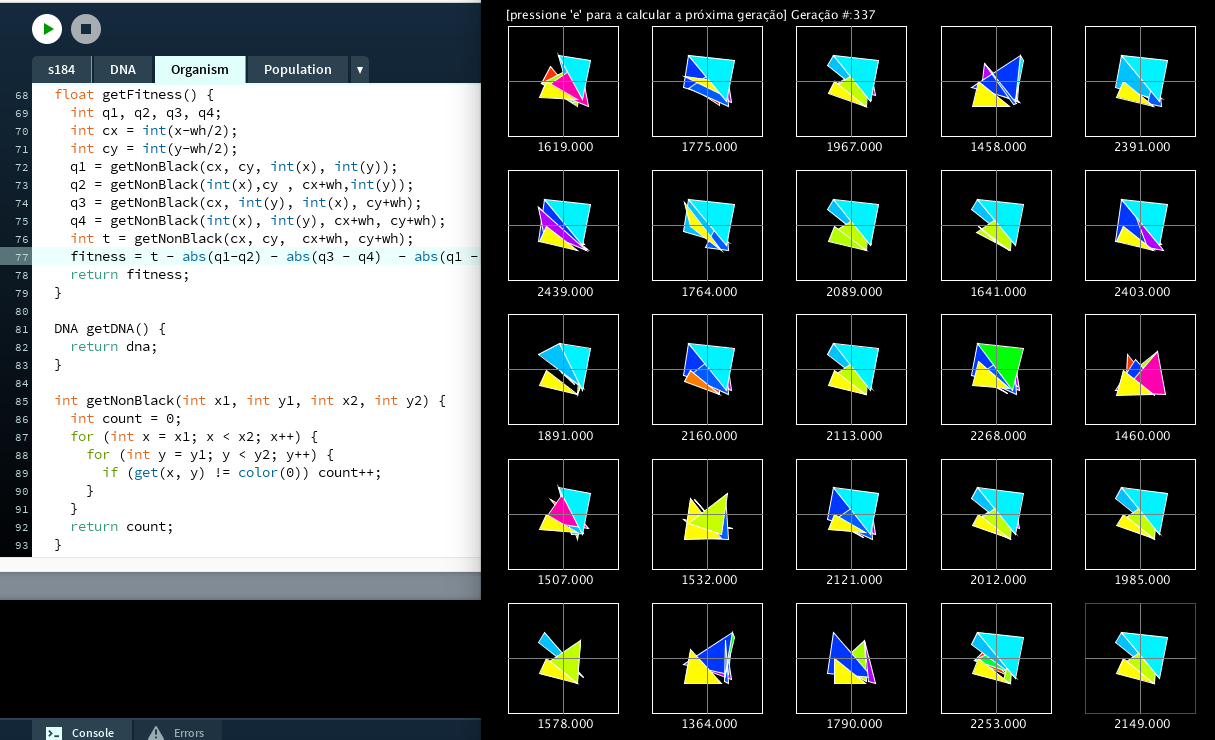
Task: Select organism thumbnail with fitness 1619.000
Action: click(563, 81)
